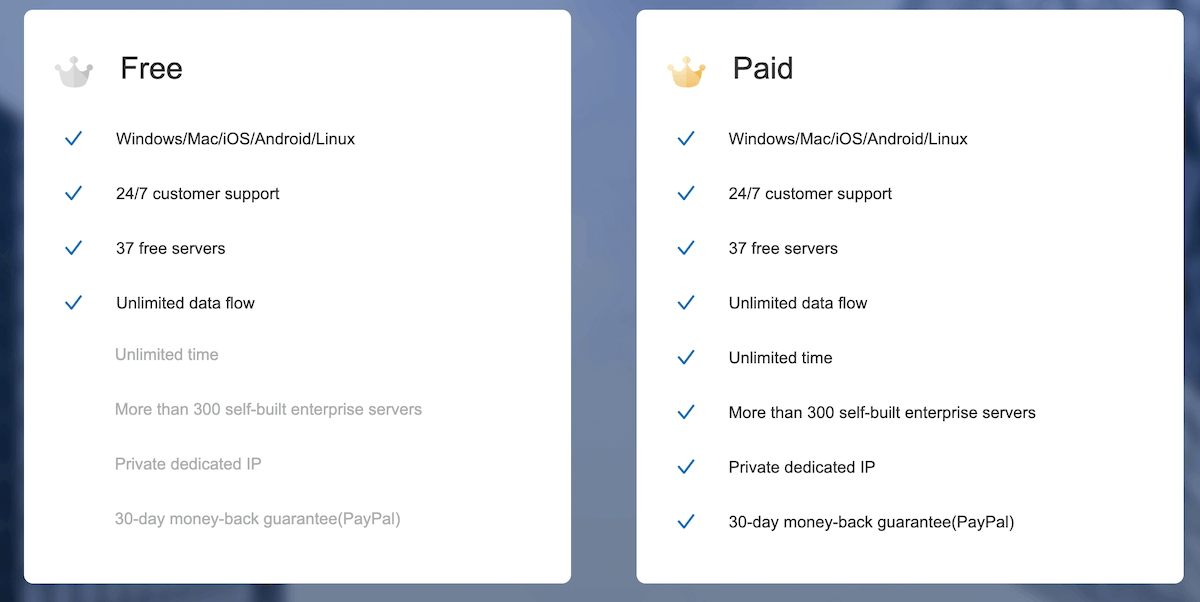Click the greyed Unlimited time text in Free plan
1200x602 pixels.
coord(166,354)
